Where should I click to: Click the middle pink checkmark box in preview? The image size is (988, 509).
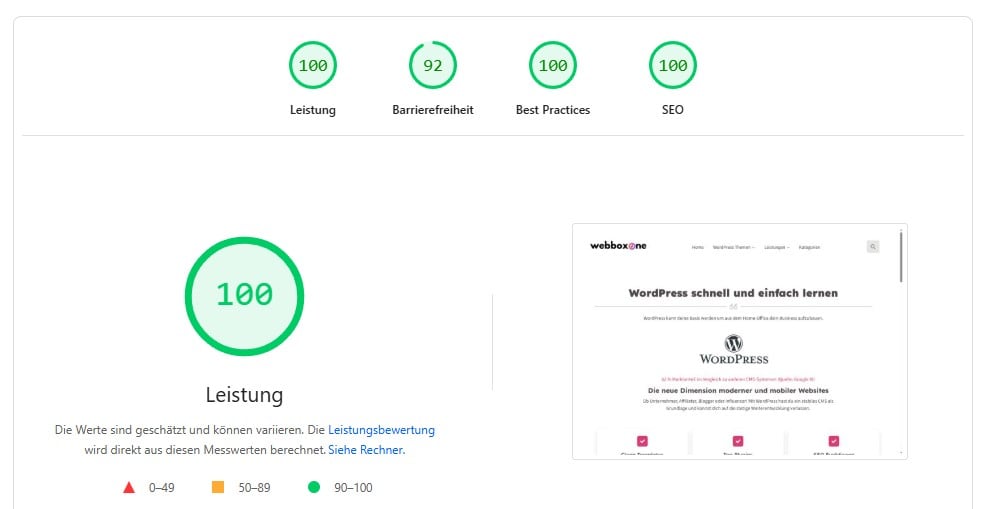pos(738,440)
